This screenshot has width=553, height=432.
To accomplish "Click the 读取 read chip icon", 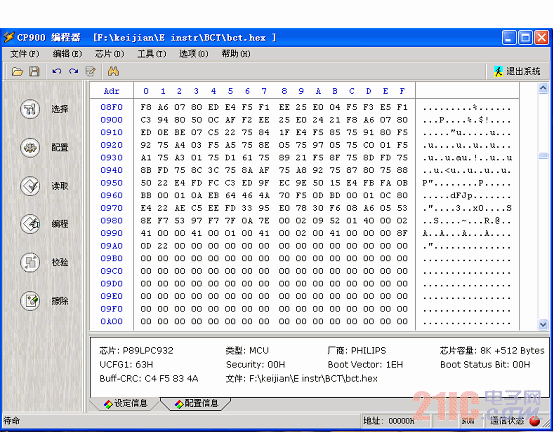I will pos(30,186).
